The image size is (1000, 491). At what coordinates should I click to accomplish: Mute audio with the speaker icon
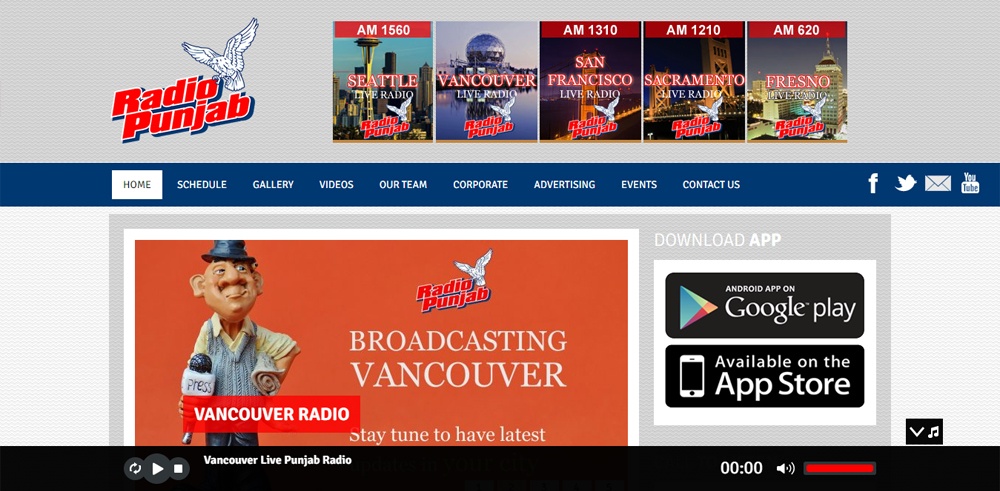pyautogui.click(x=785, y=469)
